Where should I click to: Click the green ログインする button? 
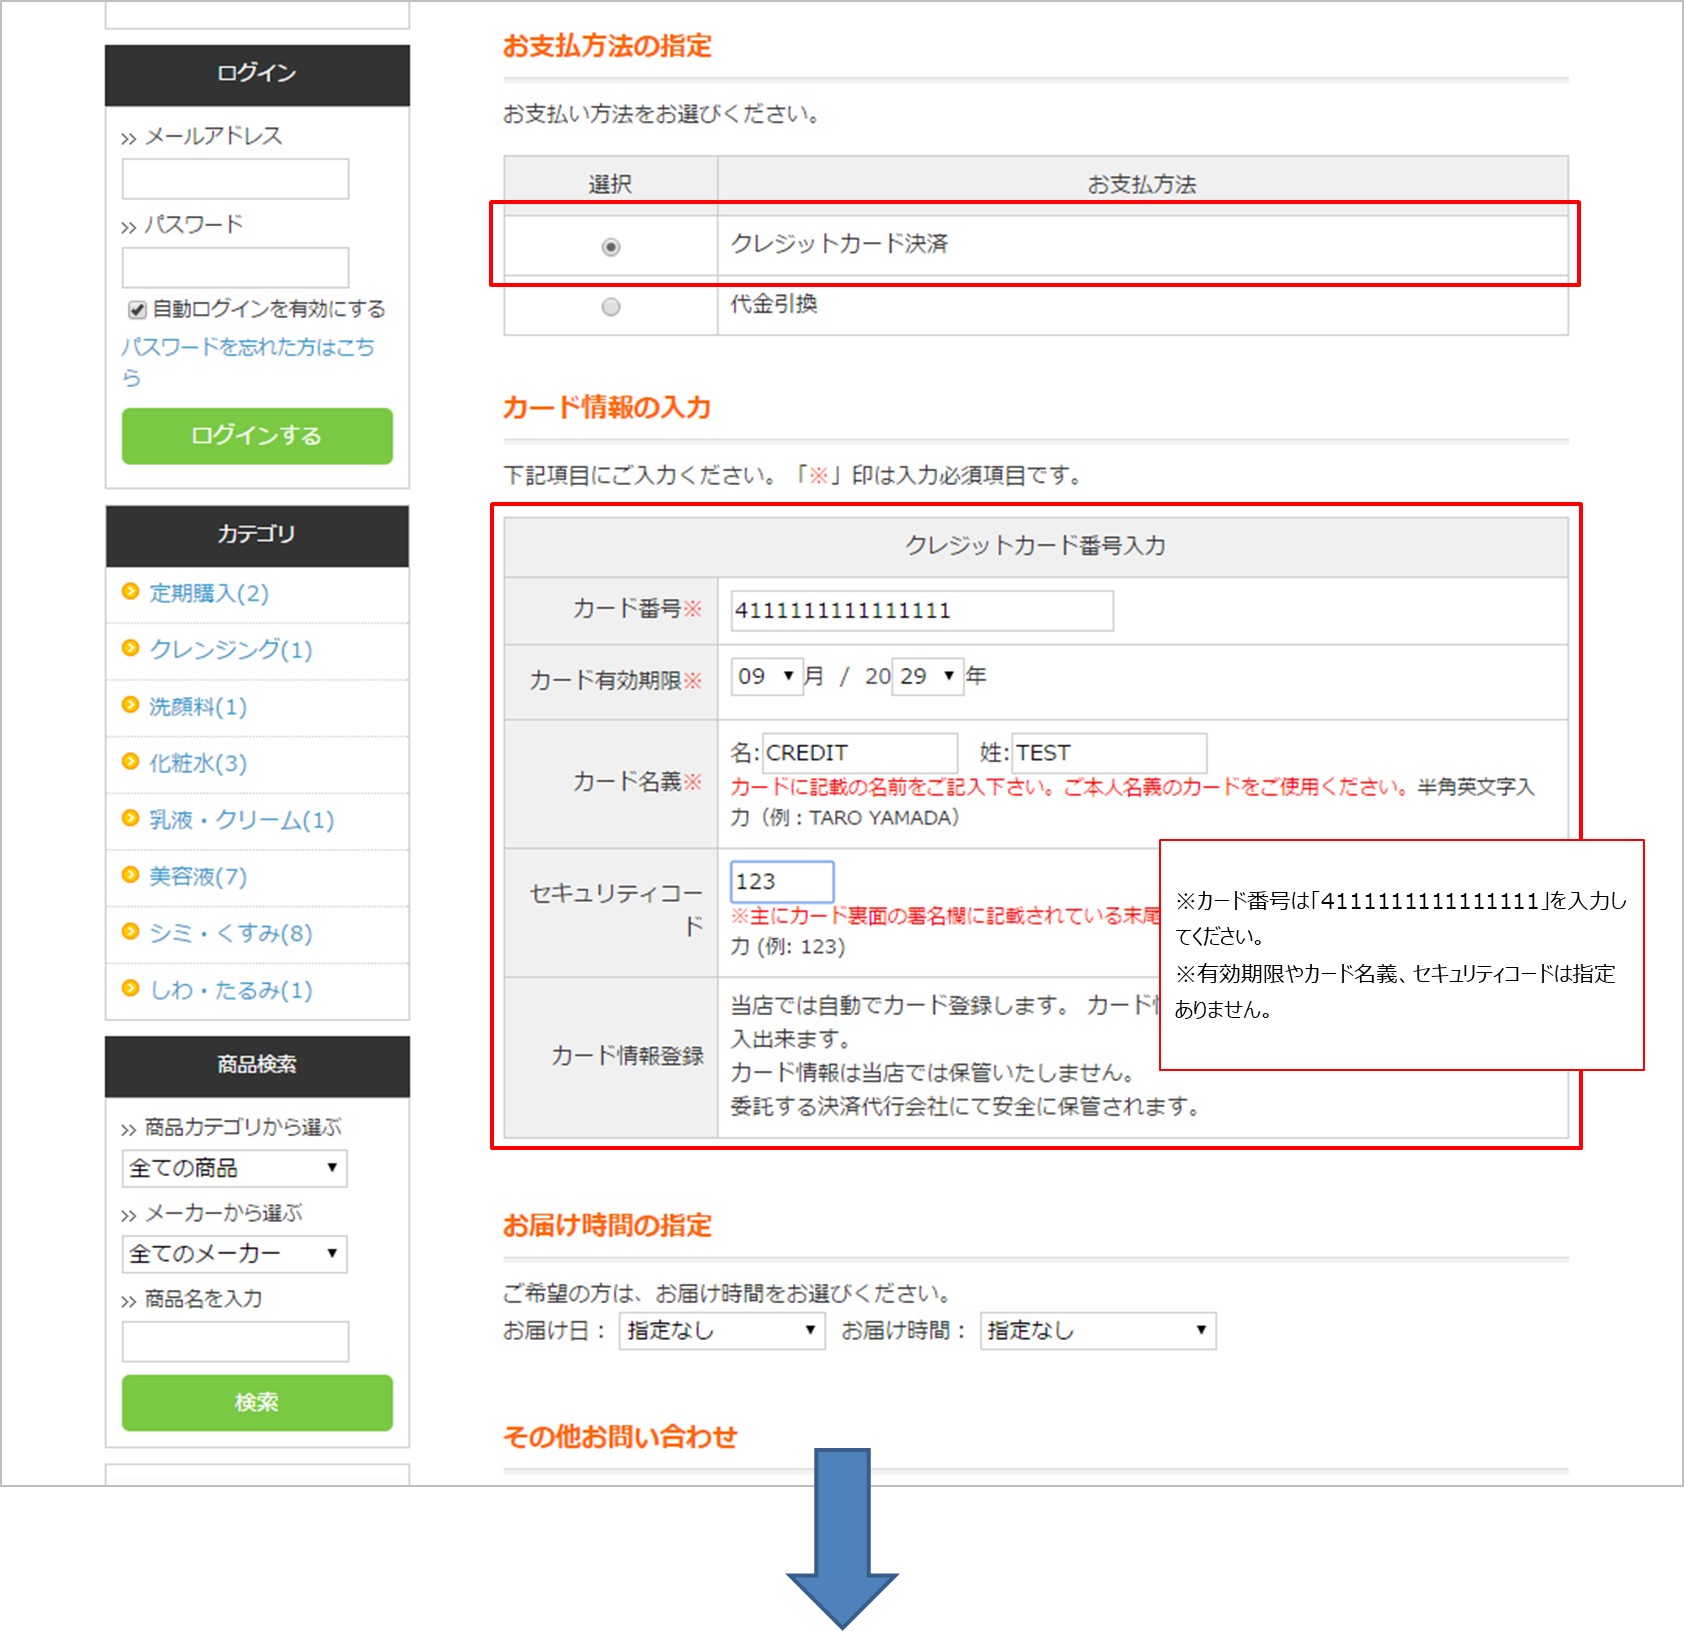tap(257, 436)
